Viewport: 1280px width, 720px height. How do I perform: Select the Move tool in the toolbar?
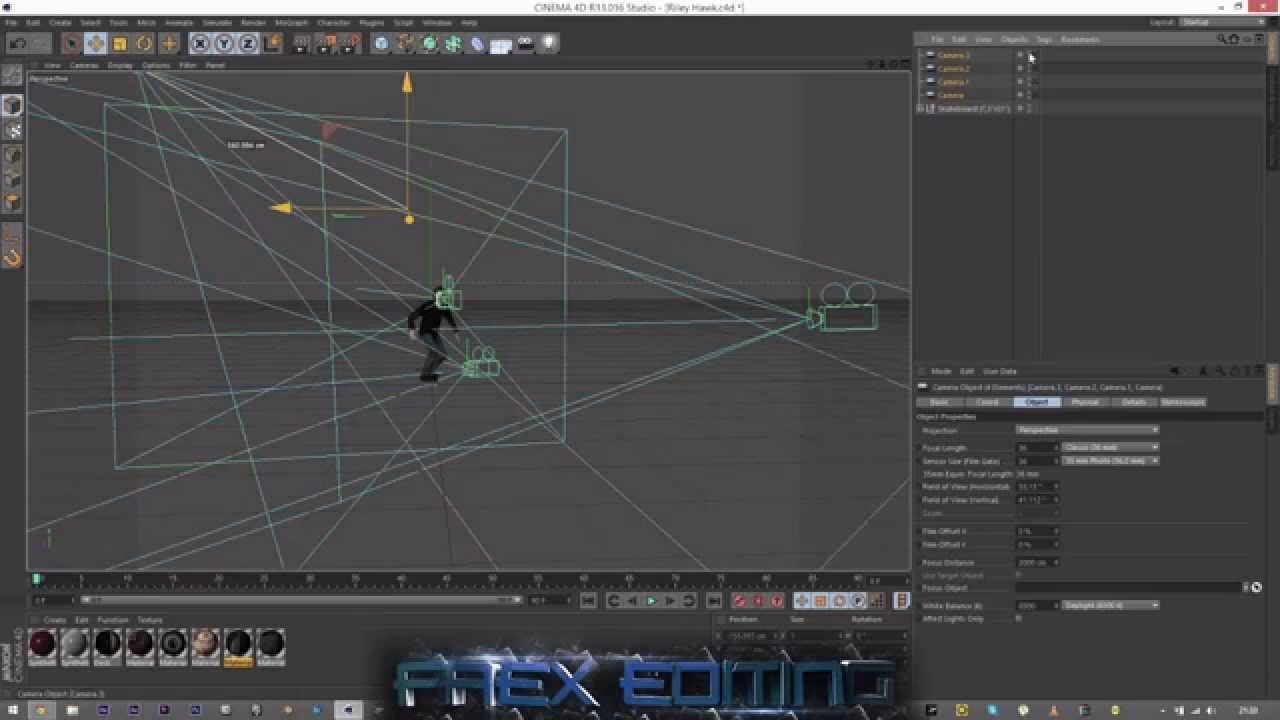pos(95,43)
